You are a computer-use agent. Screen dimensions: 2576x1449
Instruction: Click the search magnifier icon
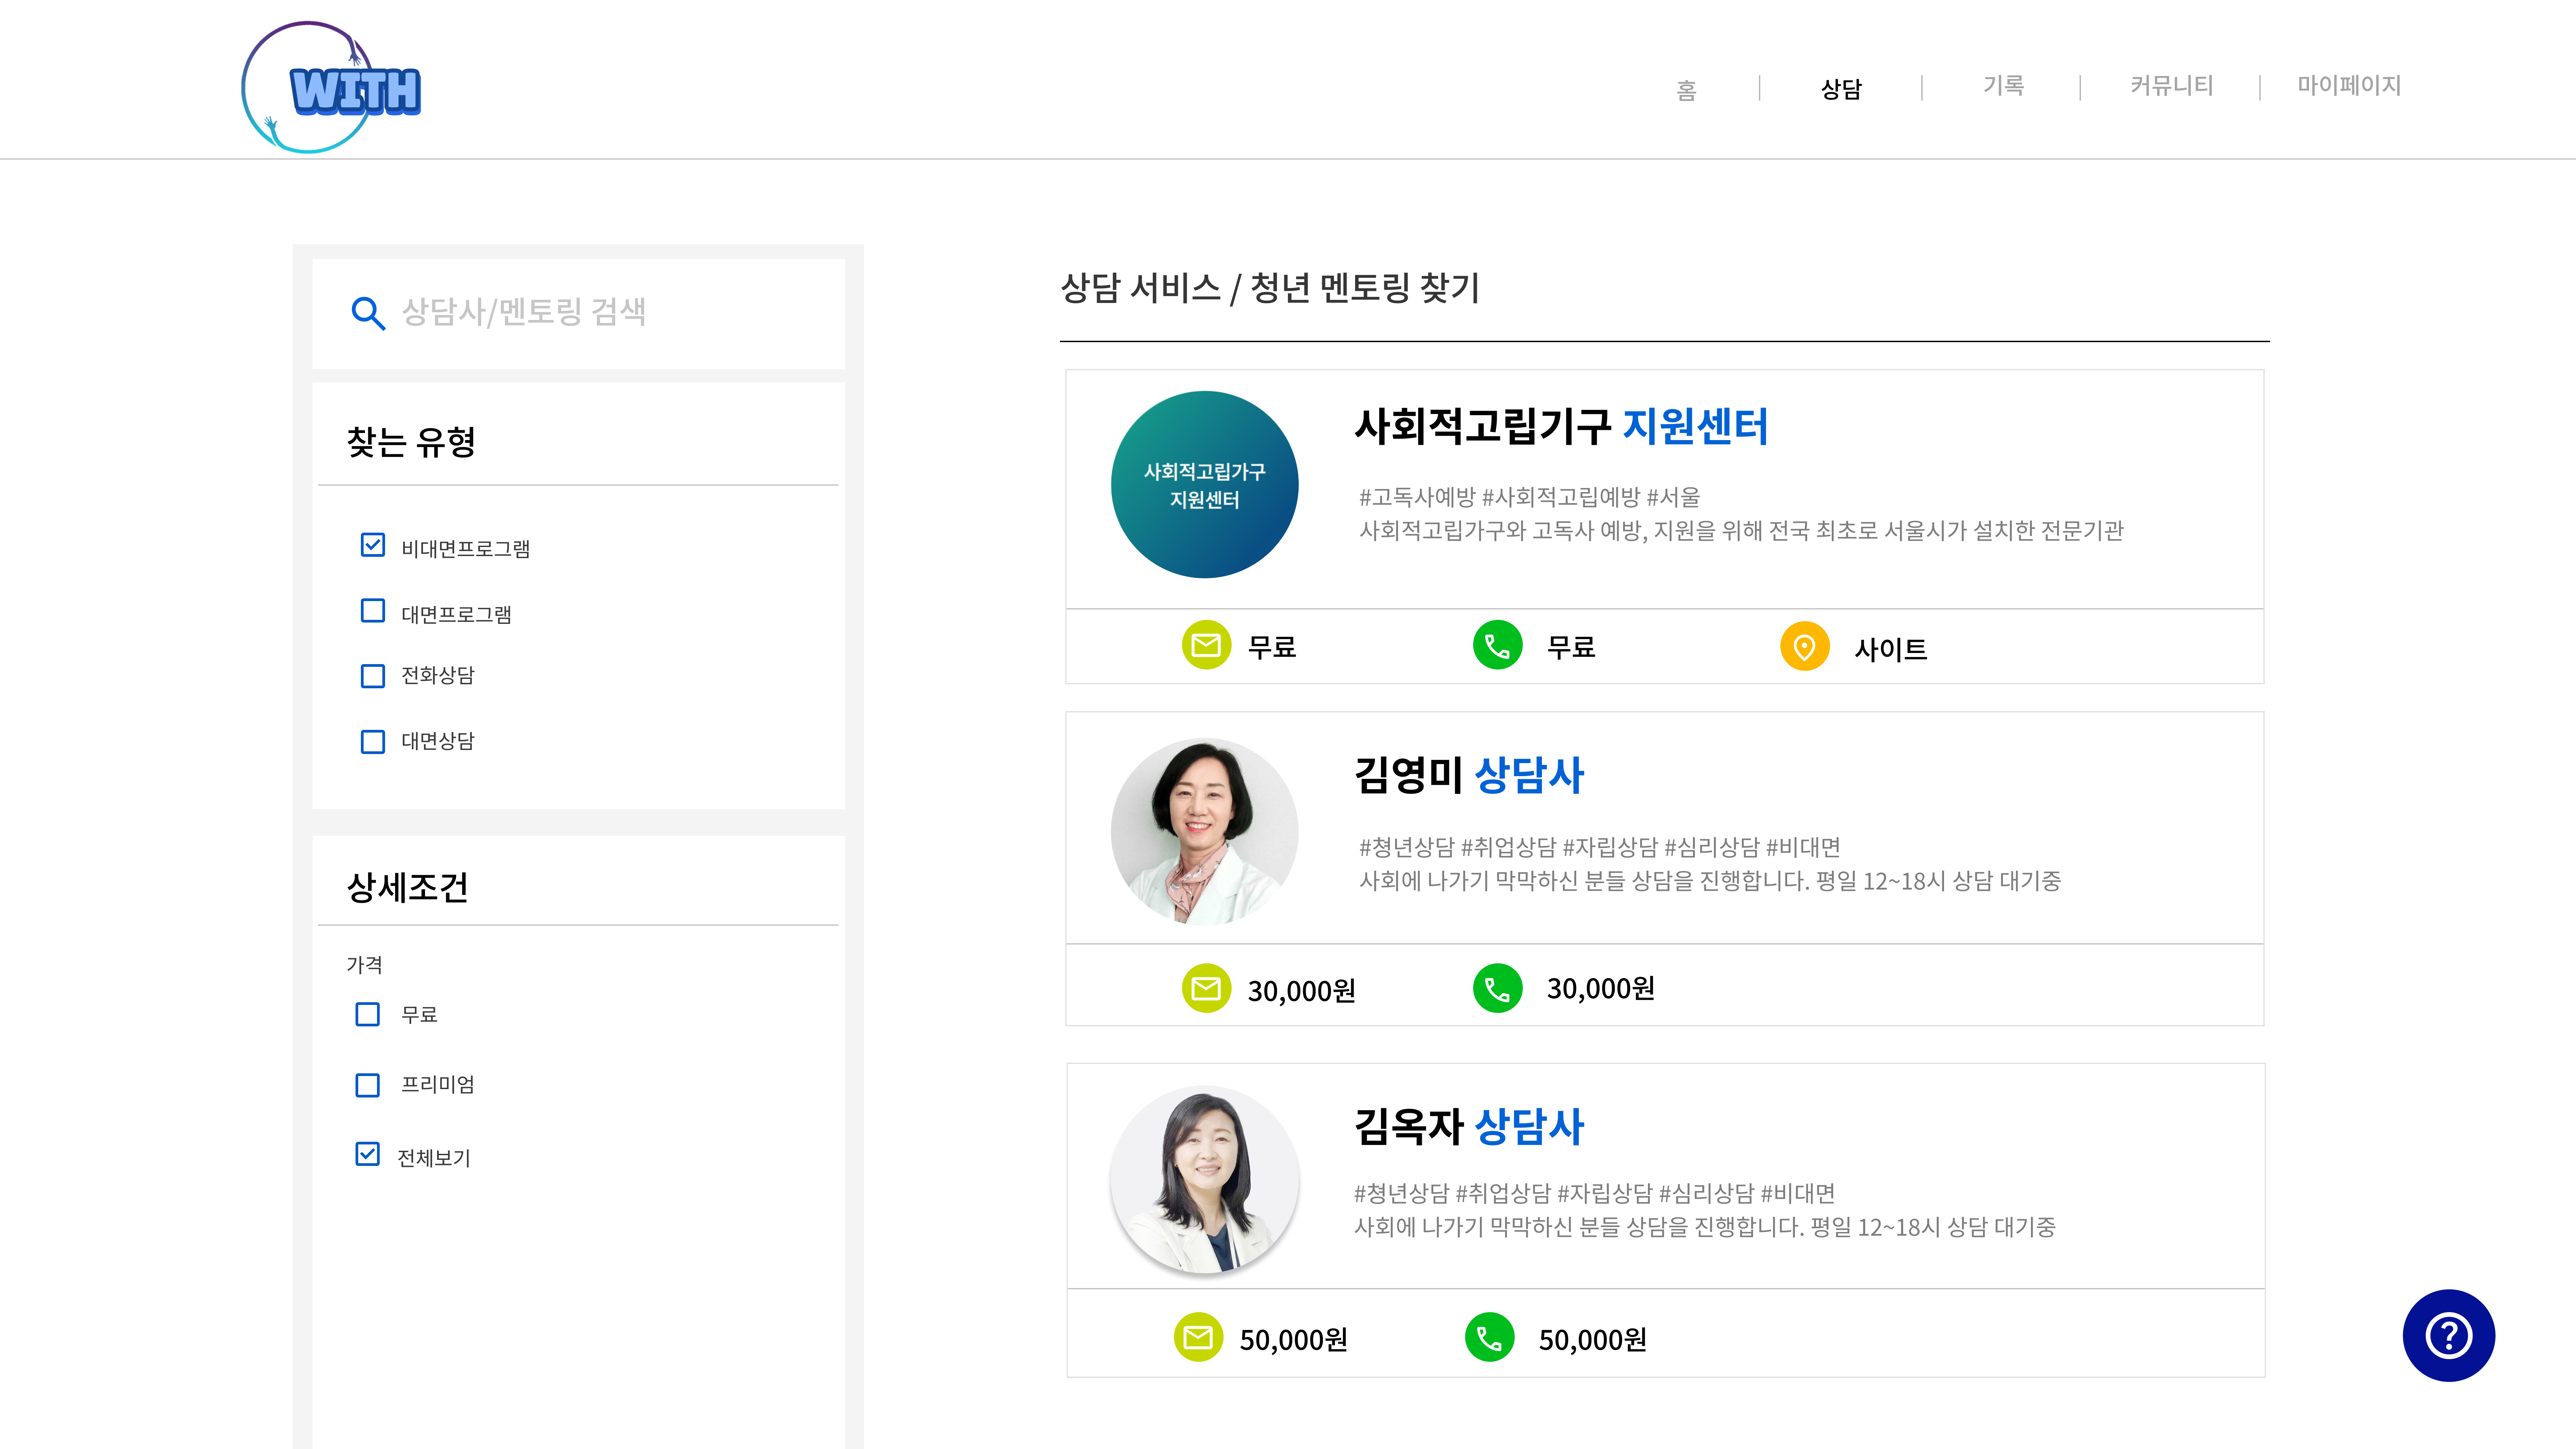[x=368, y=313]
